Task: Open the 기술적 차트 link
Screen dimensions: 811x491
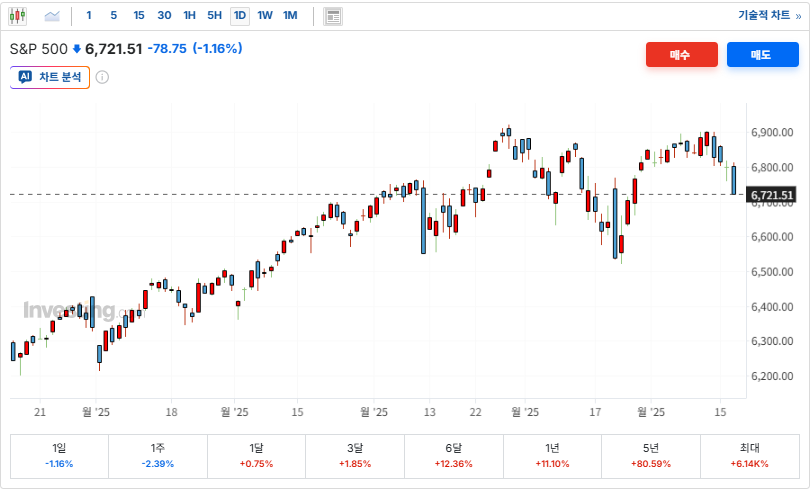Action: point(770,16)
